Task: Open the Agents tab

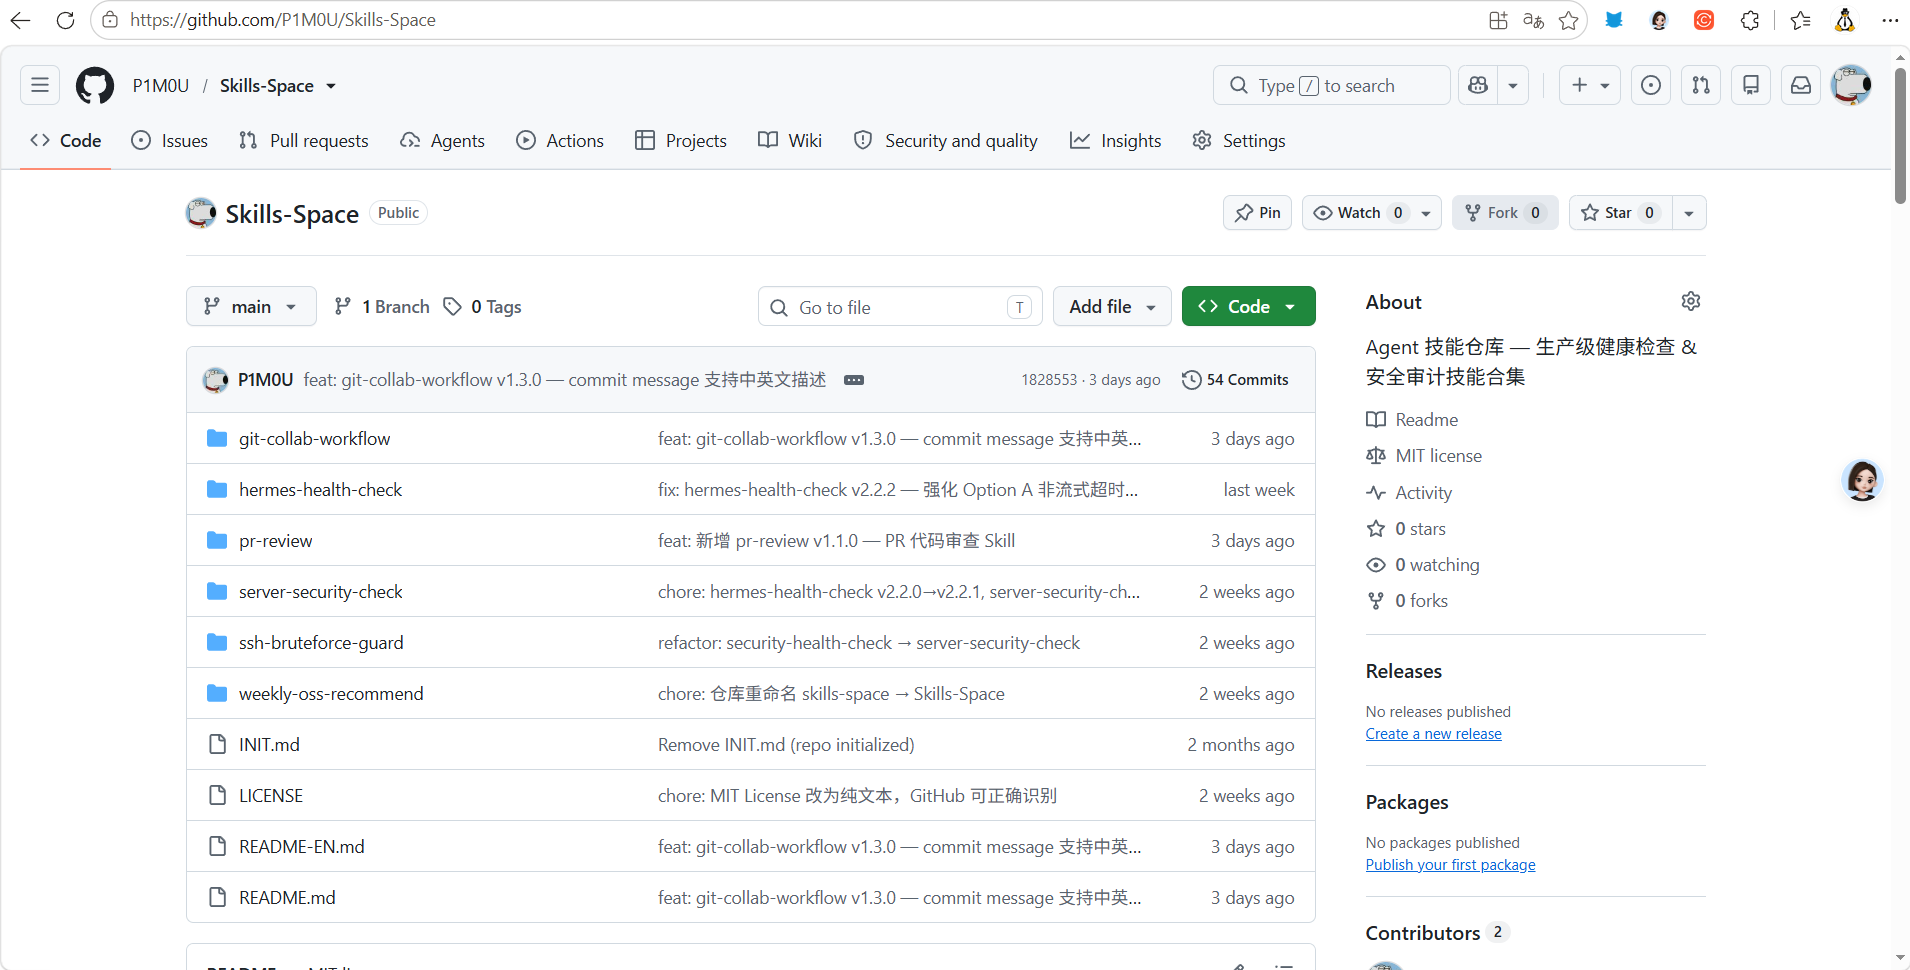Action: [x=443, y=141]
